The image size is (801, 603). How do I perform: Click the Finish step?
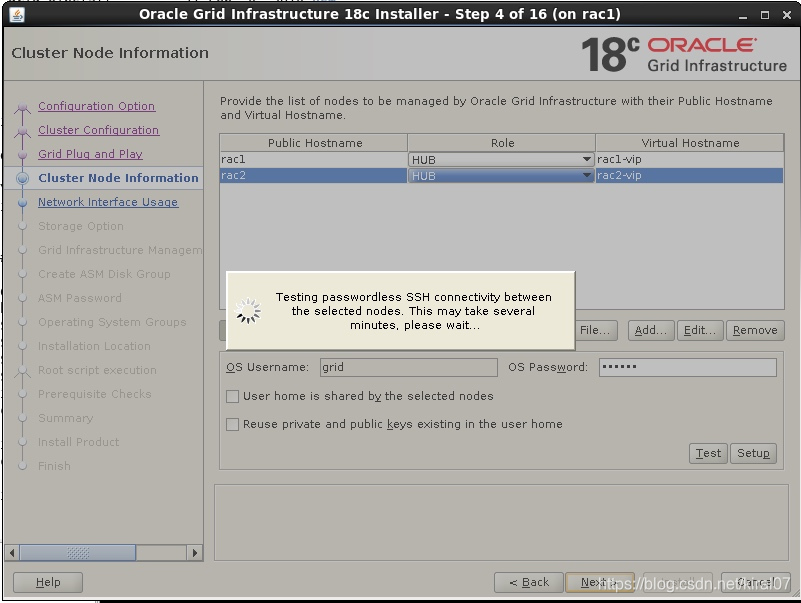(x=54, y=466)
